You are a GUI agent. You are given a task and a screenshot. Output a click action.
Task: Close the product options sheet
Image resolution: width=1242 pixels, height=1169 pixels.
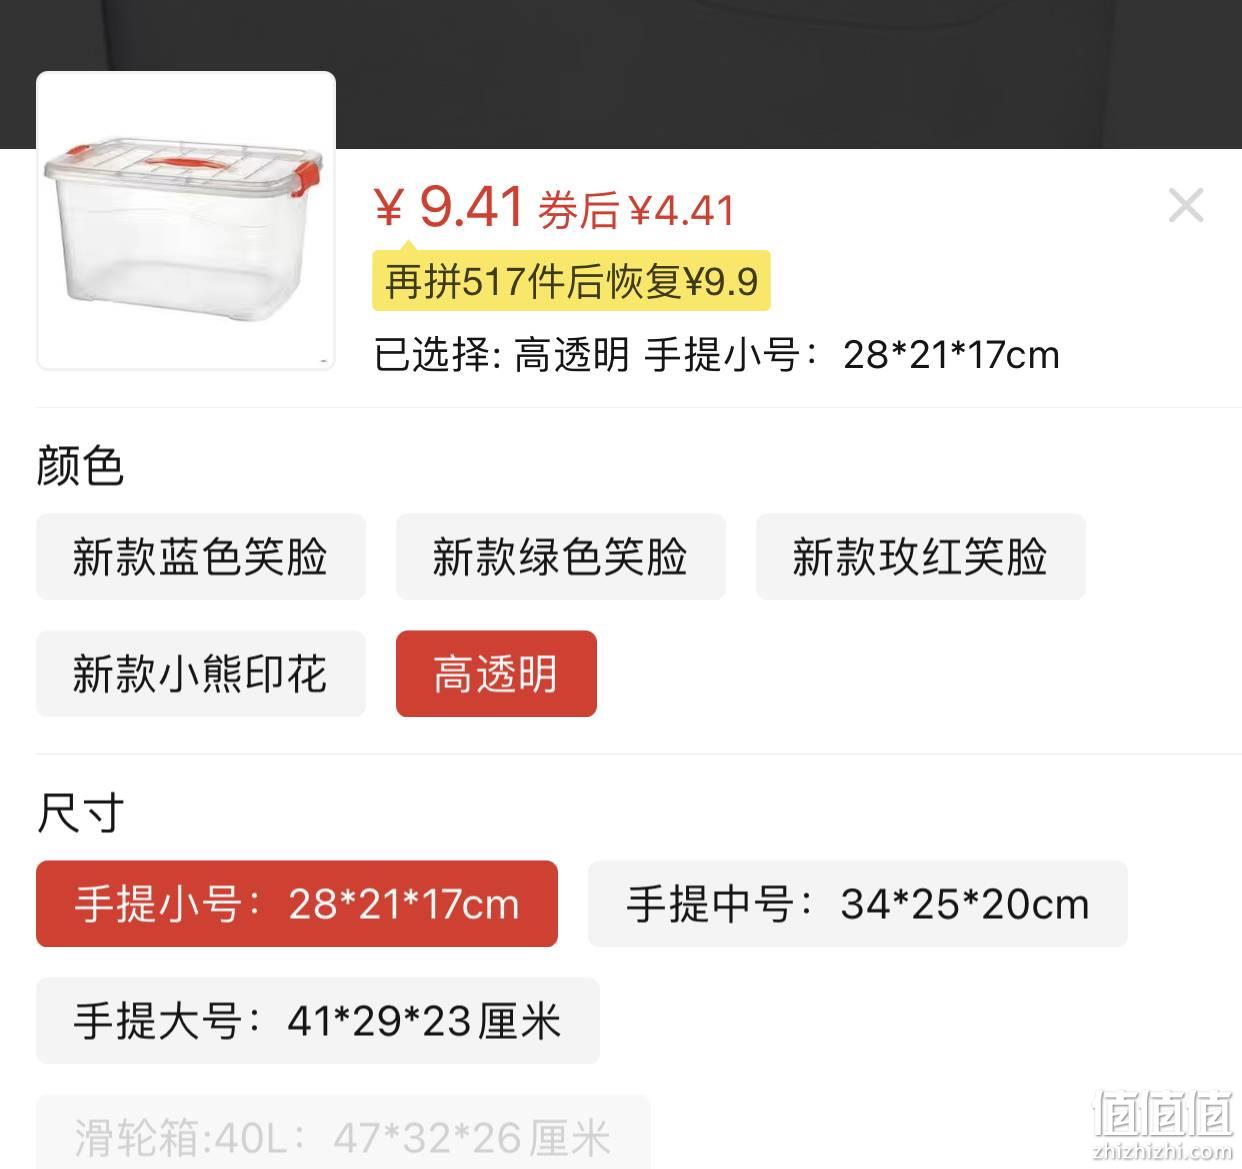click(x=1186, y=206)
